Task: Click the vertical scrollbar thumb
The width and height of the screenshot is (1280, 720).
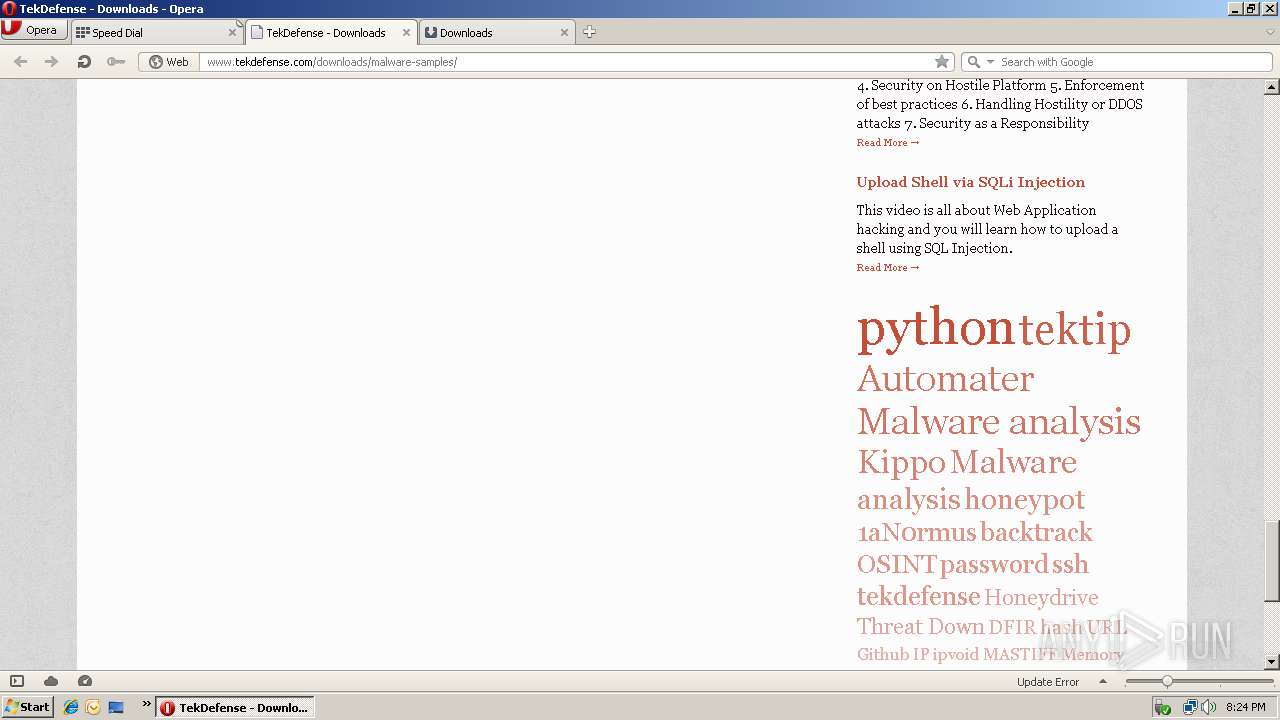Action: click(x=1271, y=561)
